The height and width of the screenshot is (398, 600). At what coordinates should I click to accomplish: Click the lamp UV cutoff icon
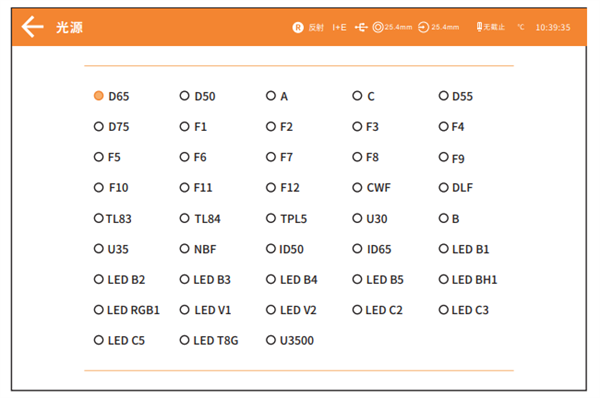point(479,27)
